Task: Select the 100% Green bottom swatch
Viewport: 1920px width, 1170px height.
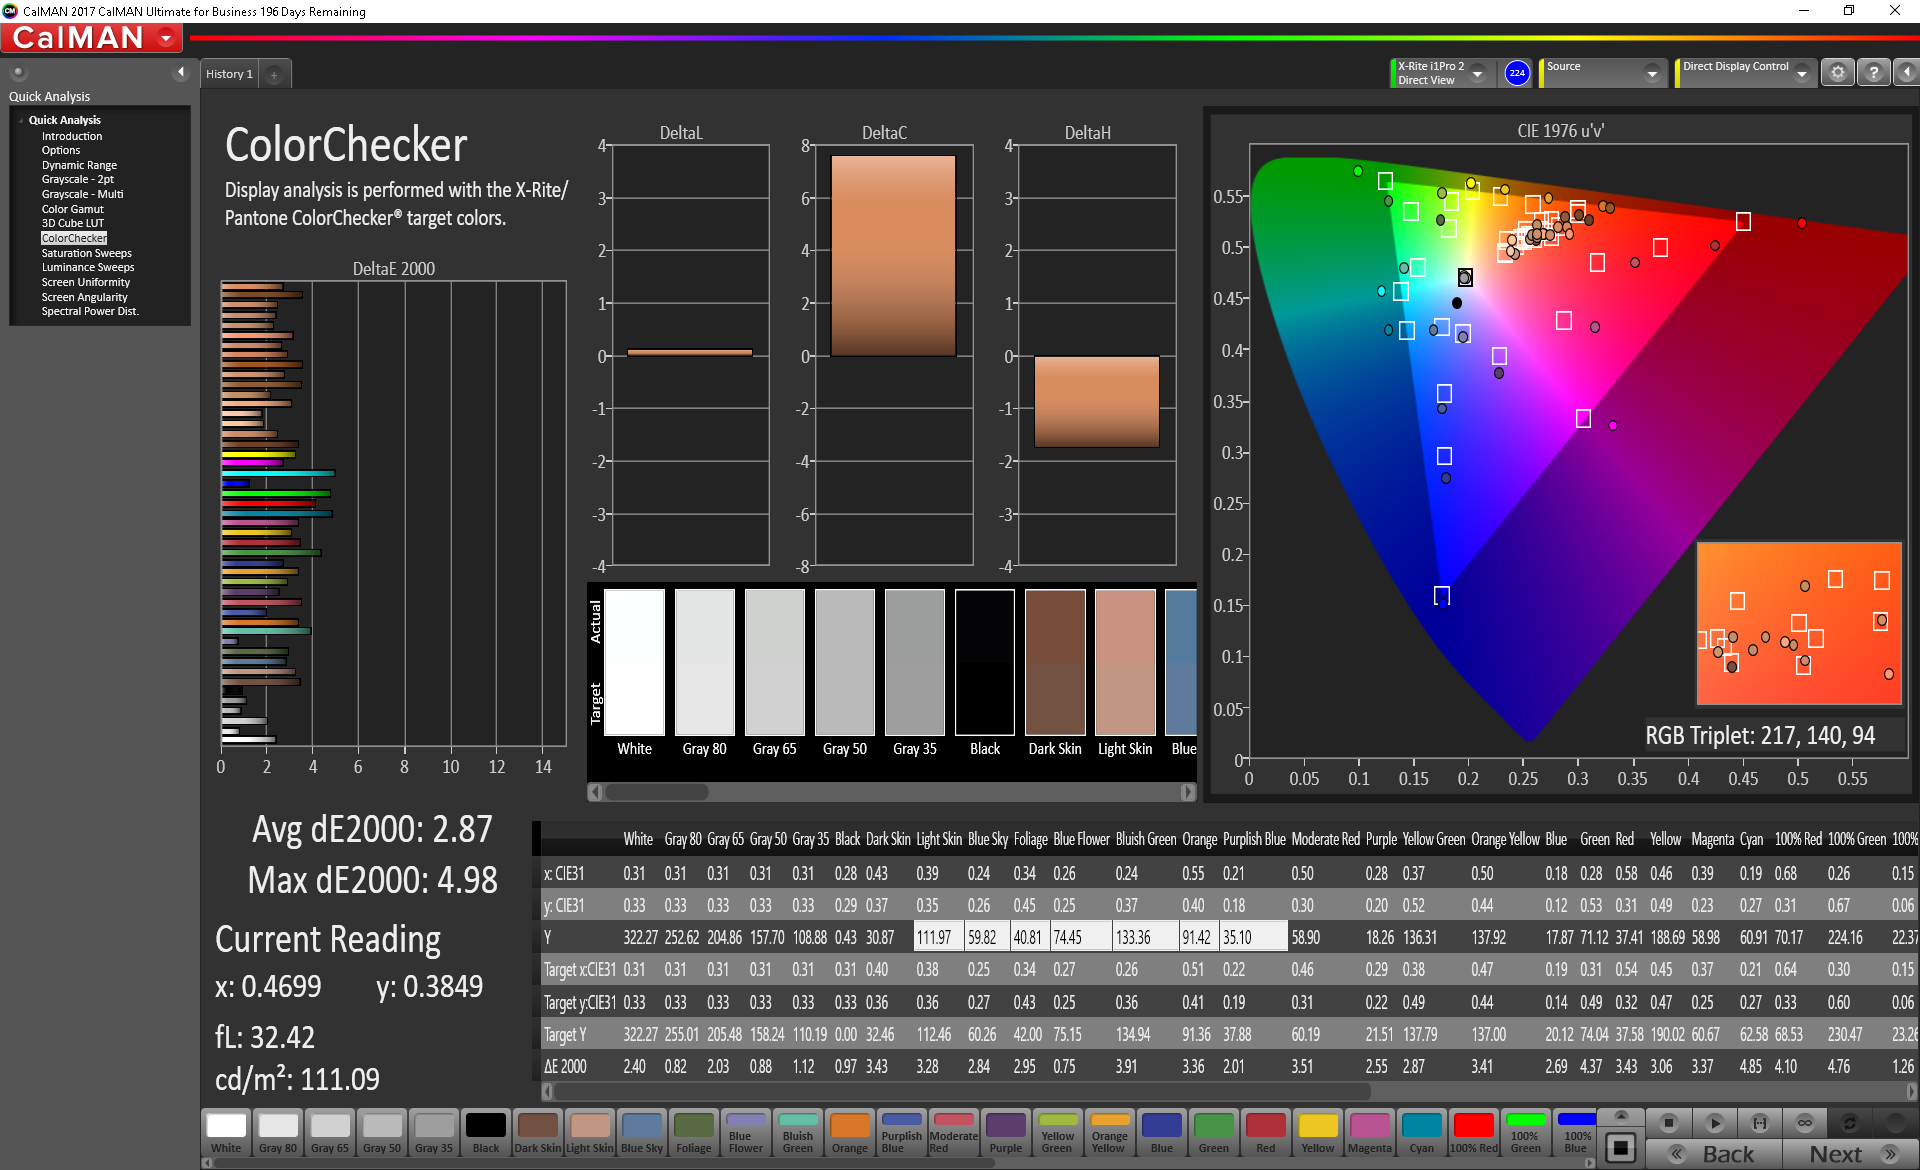Action: (1526, 1133)
